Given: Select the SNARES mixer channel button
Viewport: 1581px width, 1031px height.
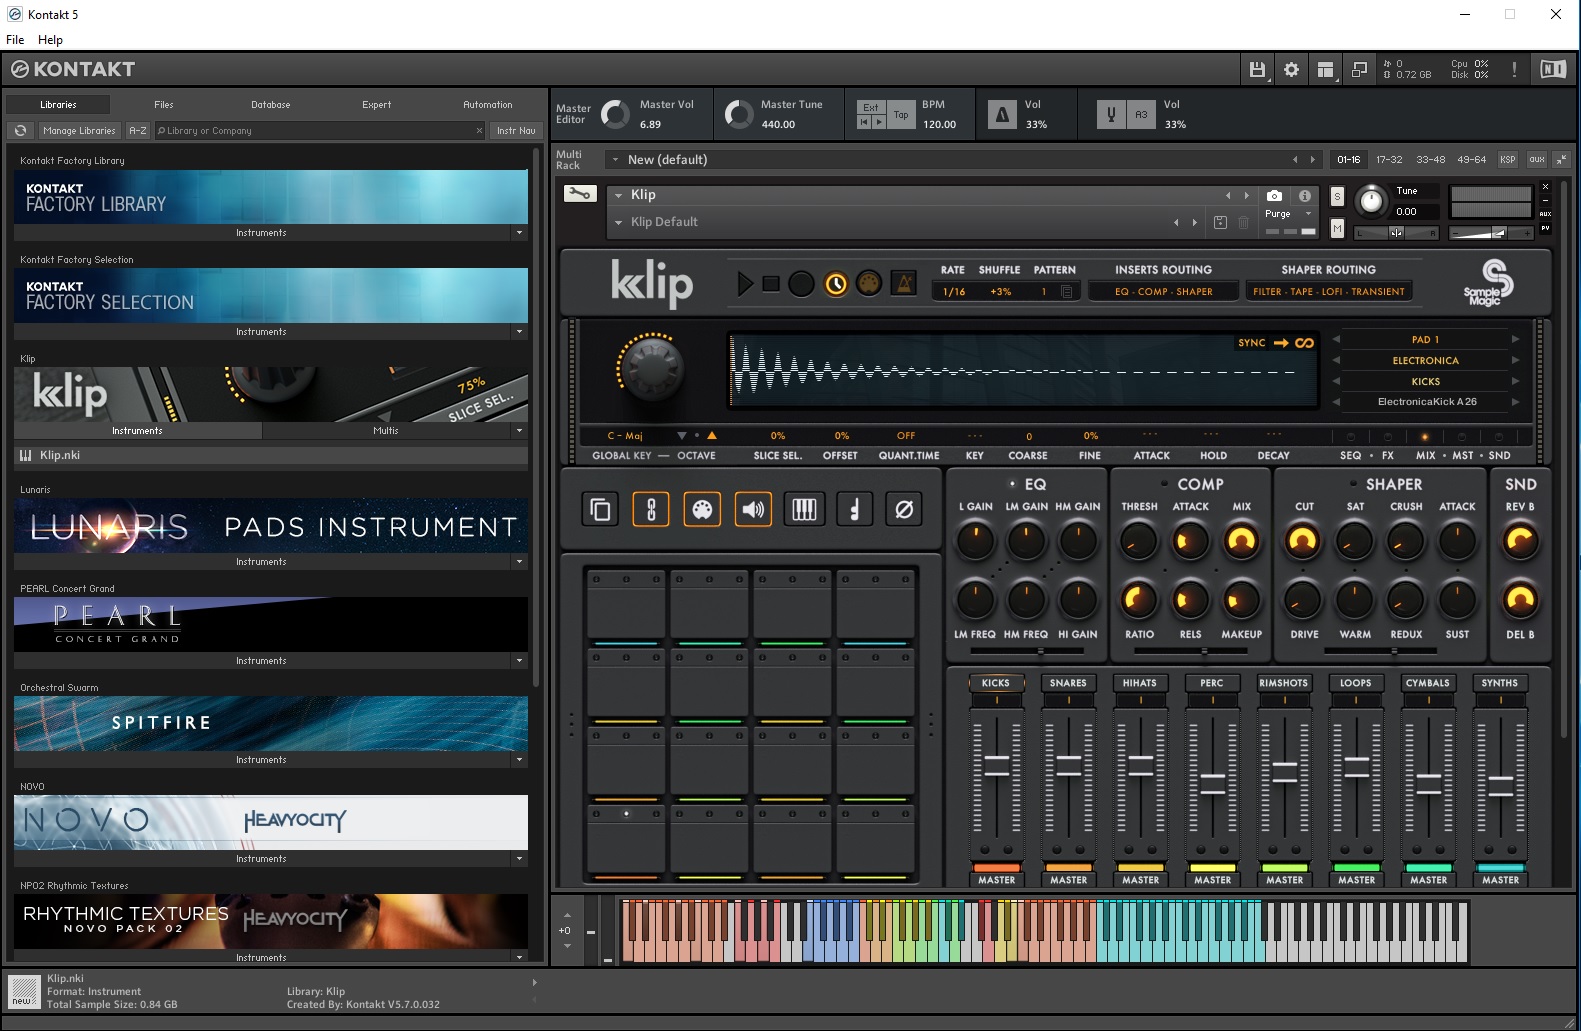Looking at the screenshot, I should click(x=1068, y=683).
